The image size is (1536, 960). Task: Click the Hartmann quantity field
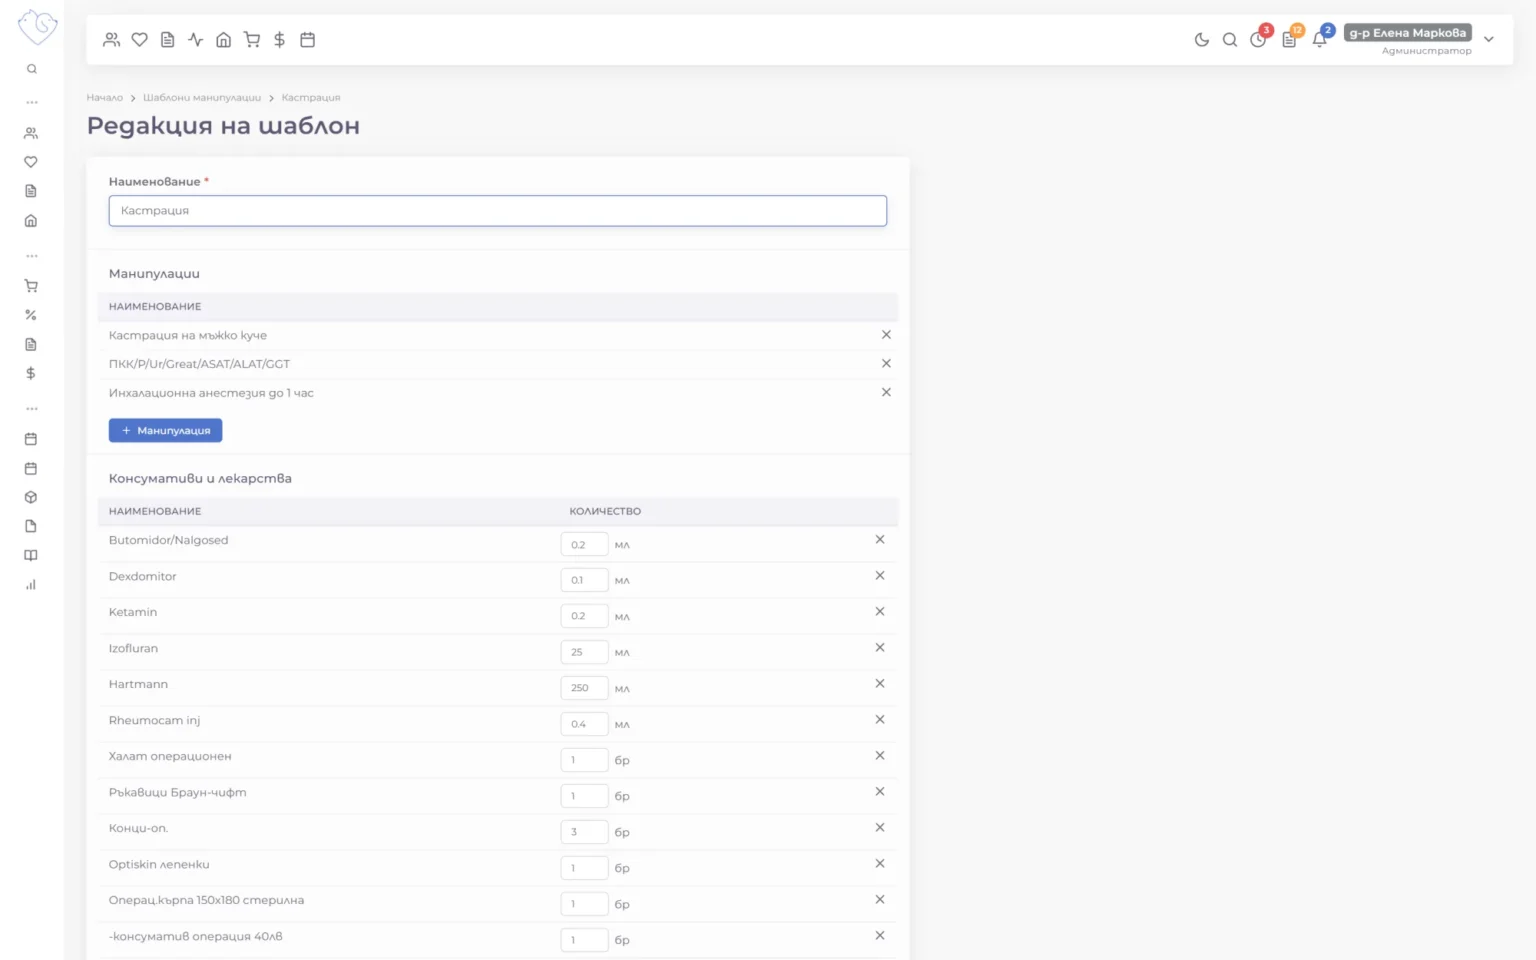click(x=584, y=688)
